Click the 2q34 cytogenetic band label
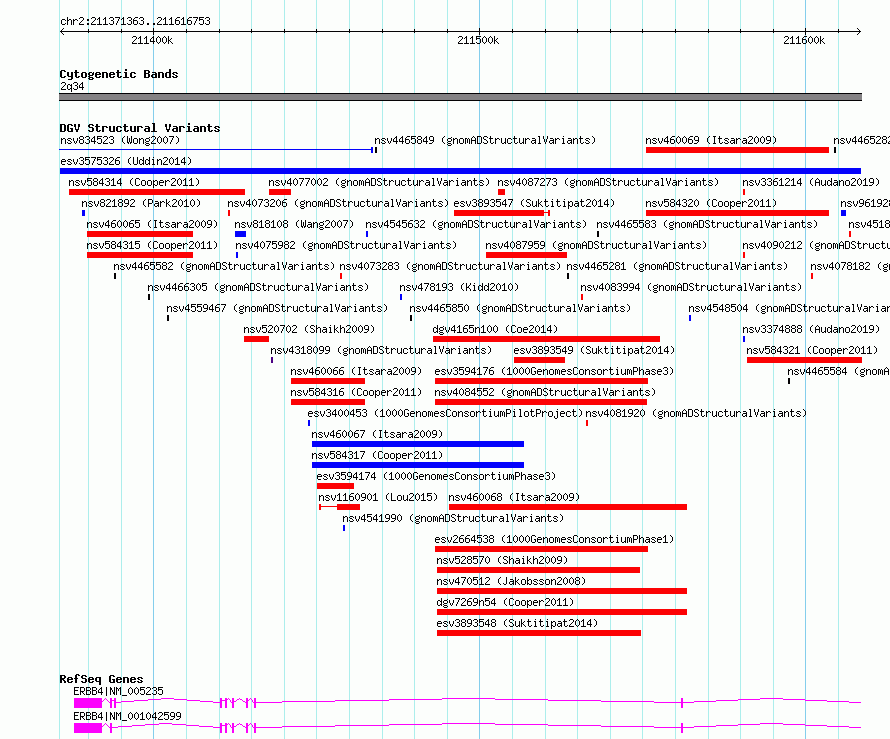This screenshot has width=890, height=739. click(72, 86)
